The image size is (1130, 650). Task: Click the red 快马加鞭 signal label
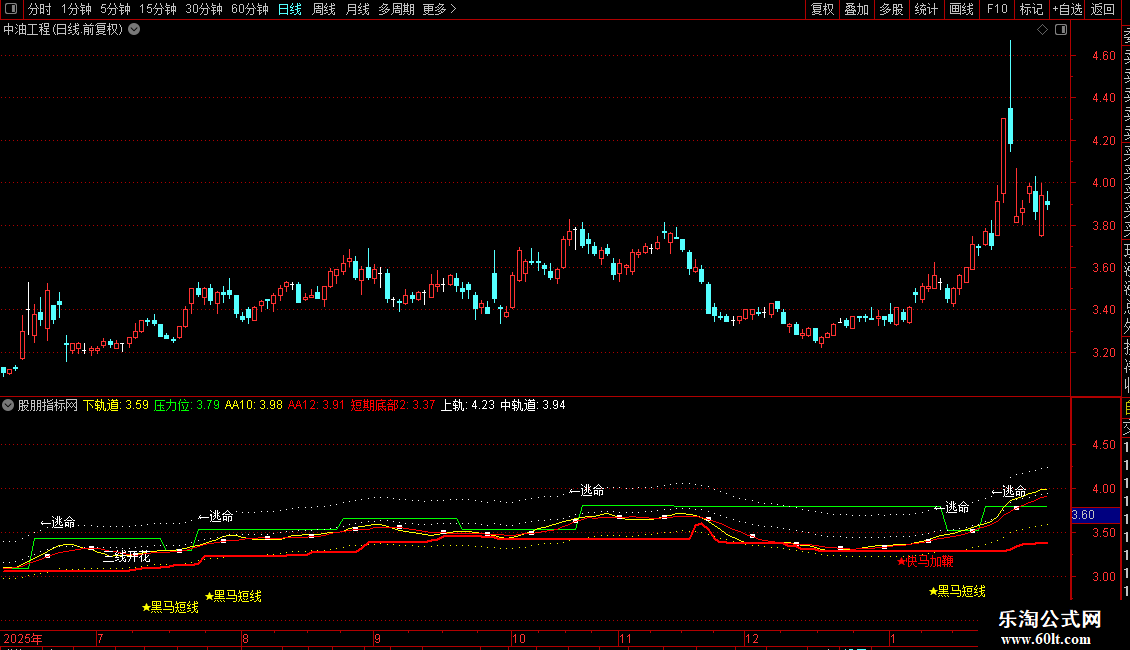point(925,561)
